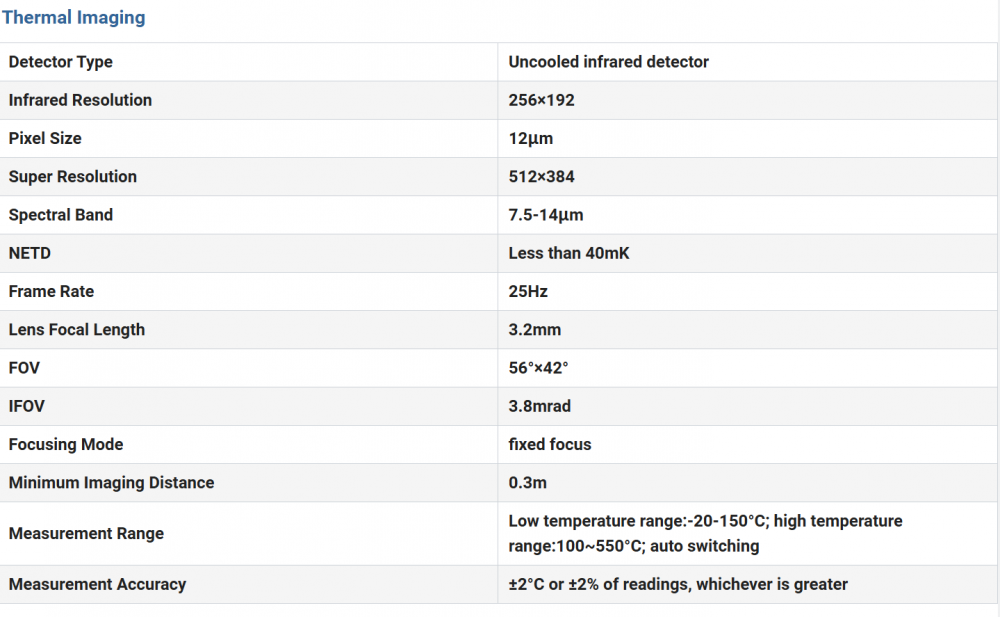
Task: Click the Detector Type label cell
Action: point(60,62)
